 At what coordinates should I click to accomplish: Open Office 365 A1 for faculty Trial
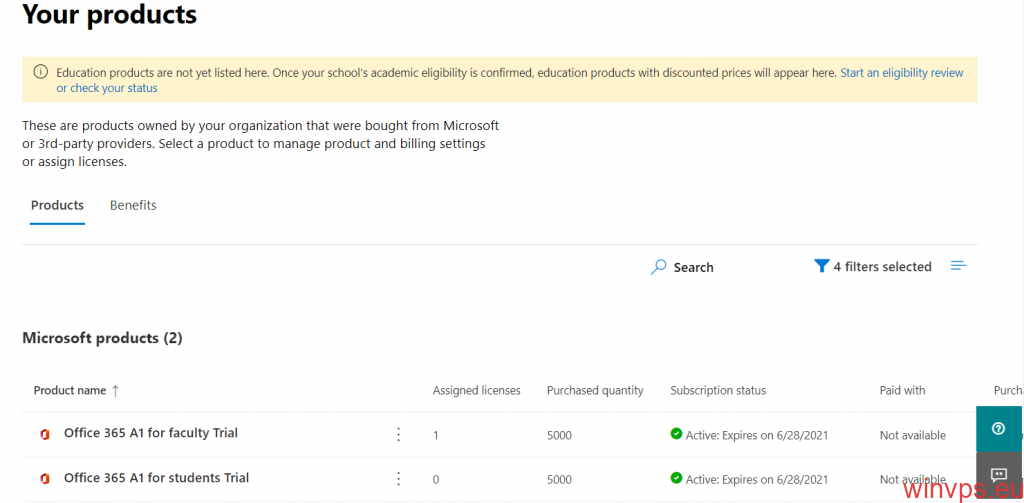point(150,433)
